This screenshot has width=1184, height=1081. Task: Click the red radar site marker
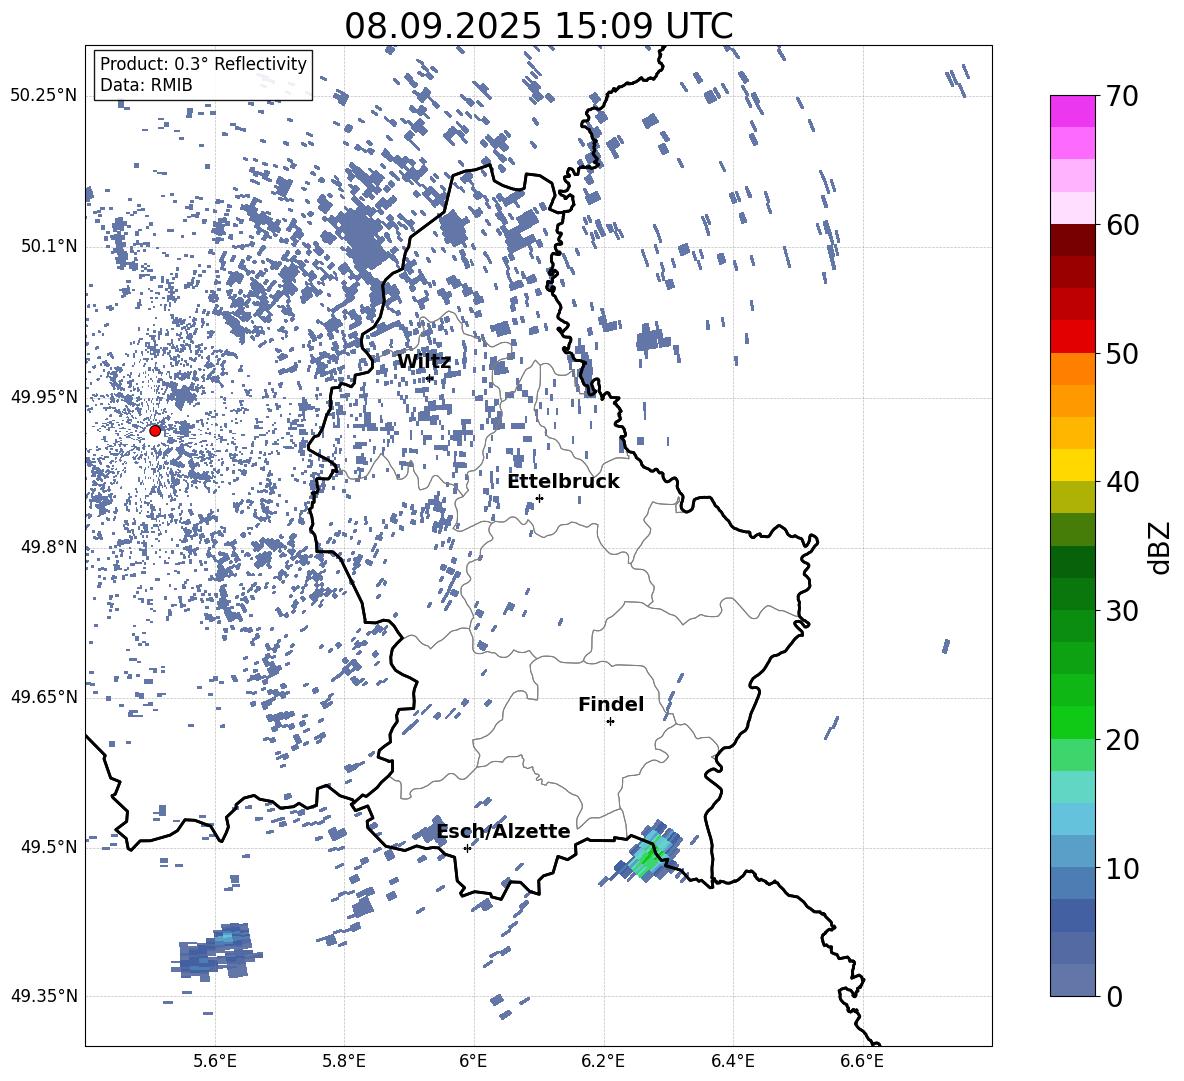[x=155, y=431]
